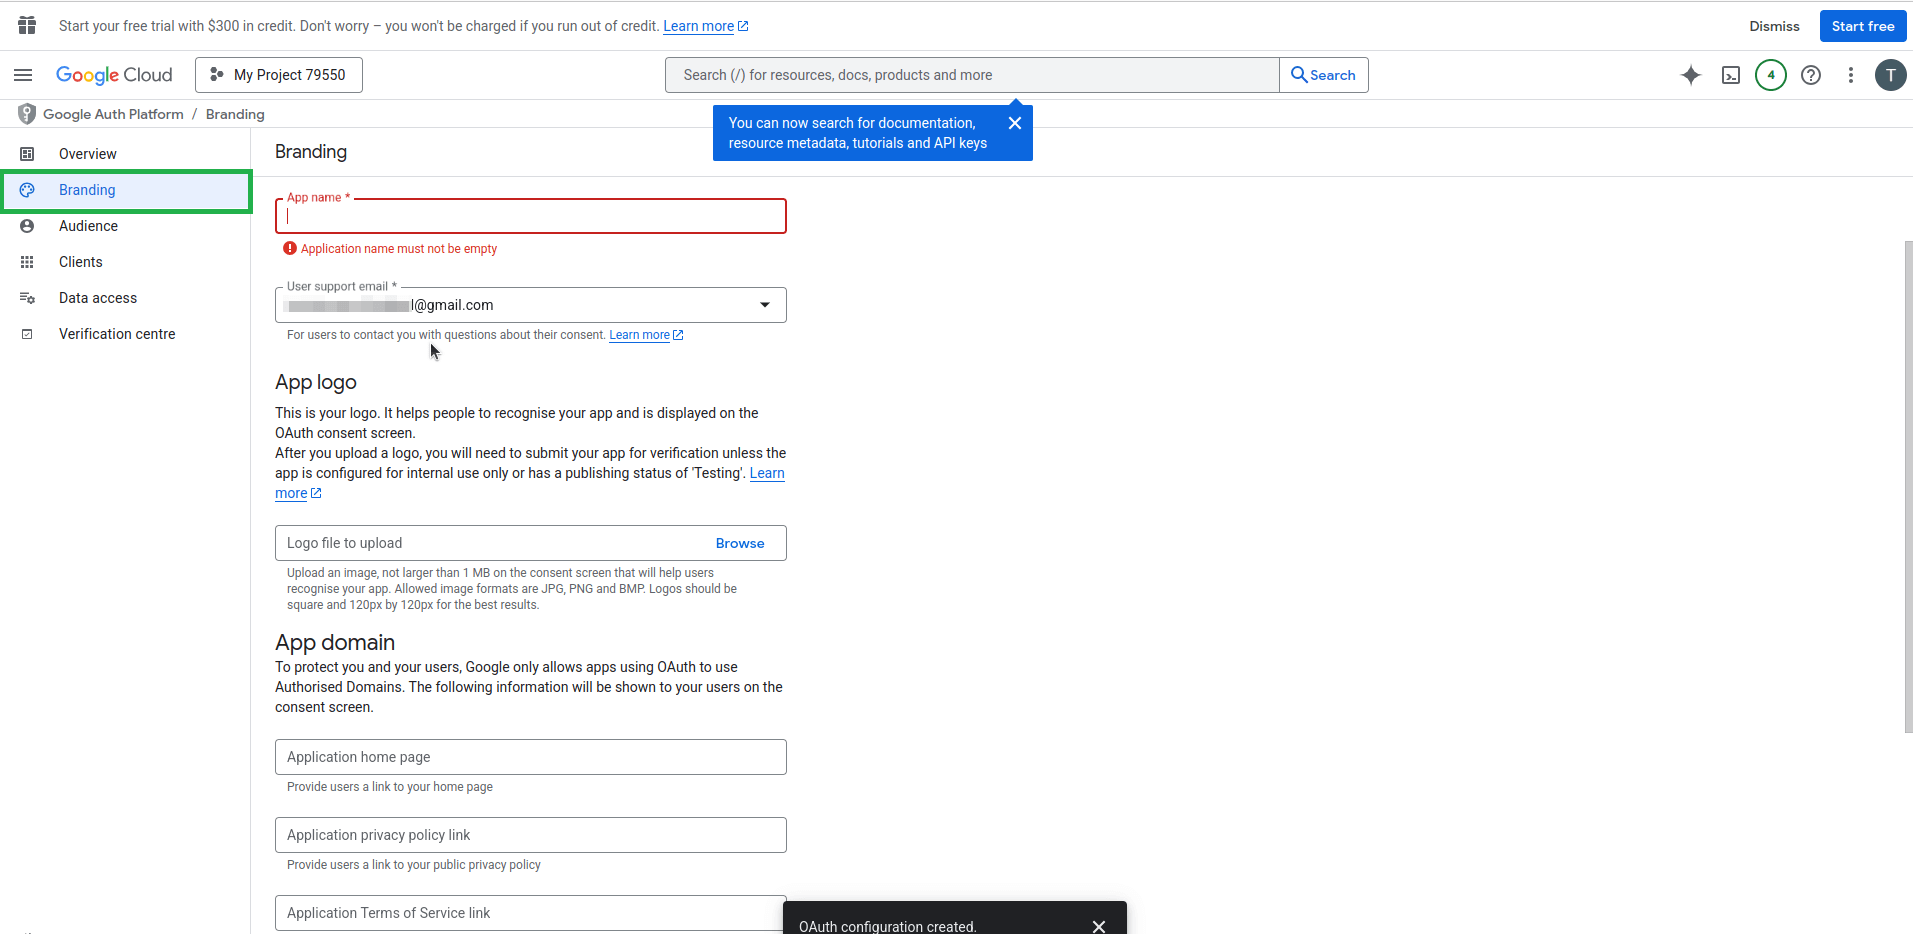The image size is (1913, 934).
Task: Dismiss the OAuth configuration created toast
Action: [x=1098, y=926]
